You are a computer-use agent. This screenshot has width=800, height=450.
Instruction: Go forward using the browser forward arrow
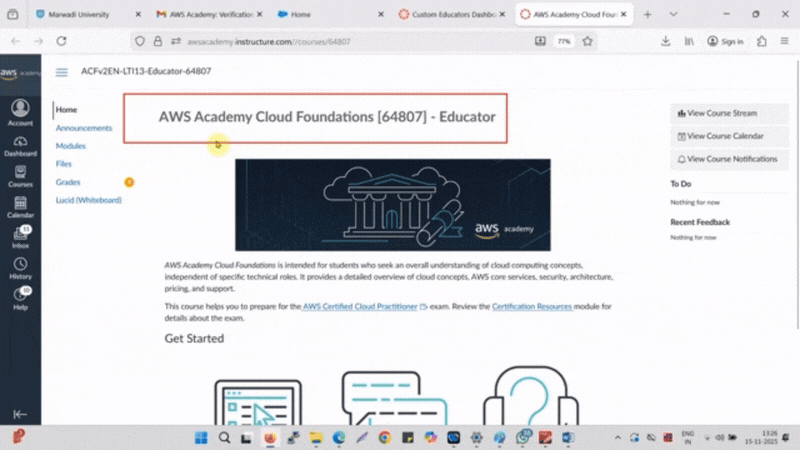(x=38, y=41)
